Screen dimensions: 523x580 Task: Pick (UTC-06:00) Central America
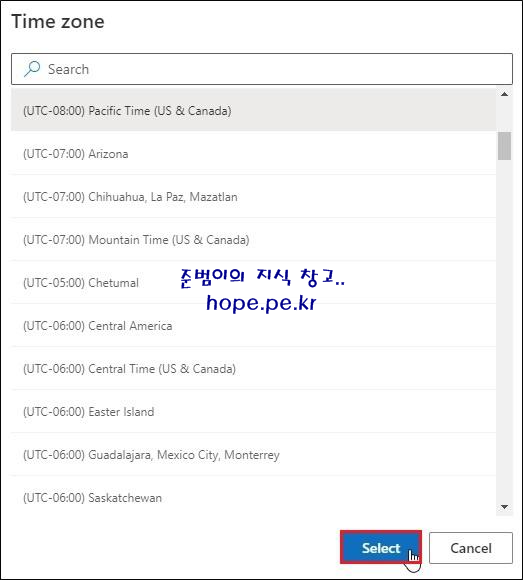(x=253, y=326)
